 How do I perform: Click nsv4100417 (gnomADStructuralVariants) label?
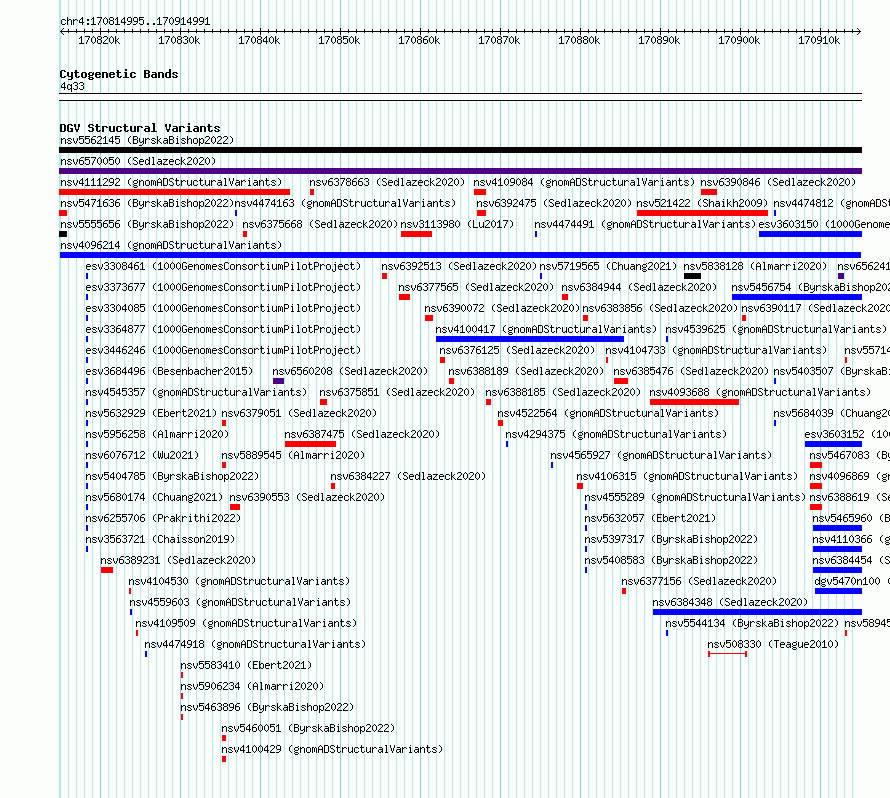click(x=546, y=329)
